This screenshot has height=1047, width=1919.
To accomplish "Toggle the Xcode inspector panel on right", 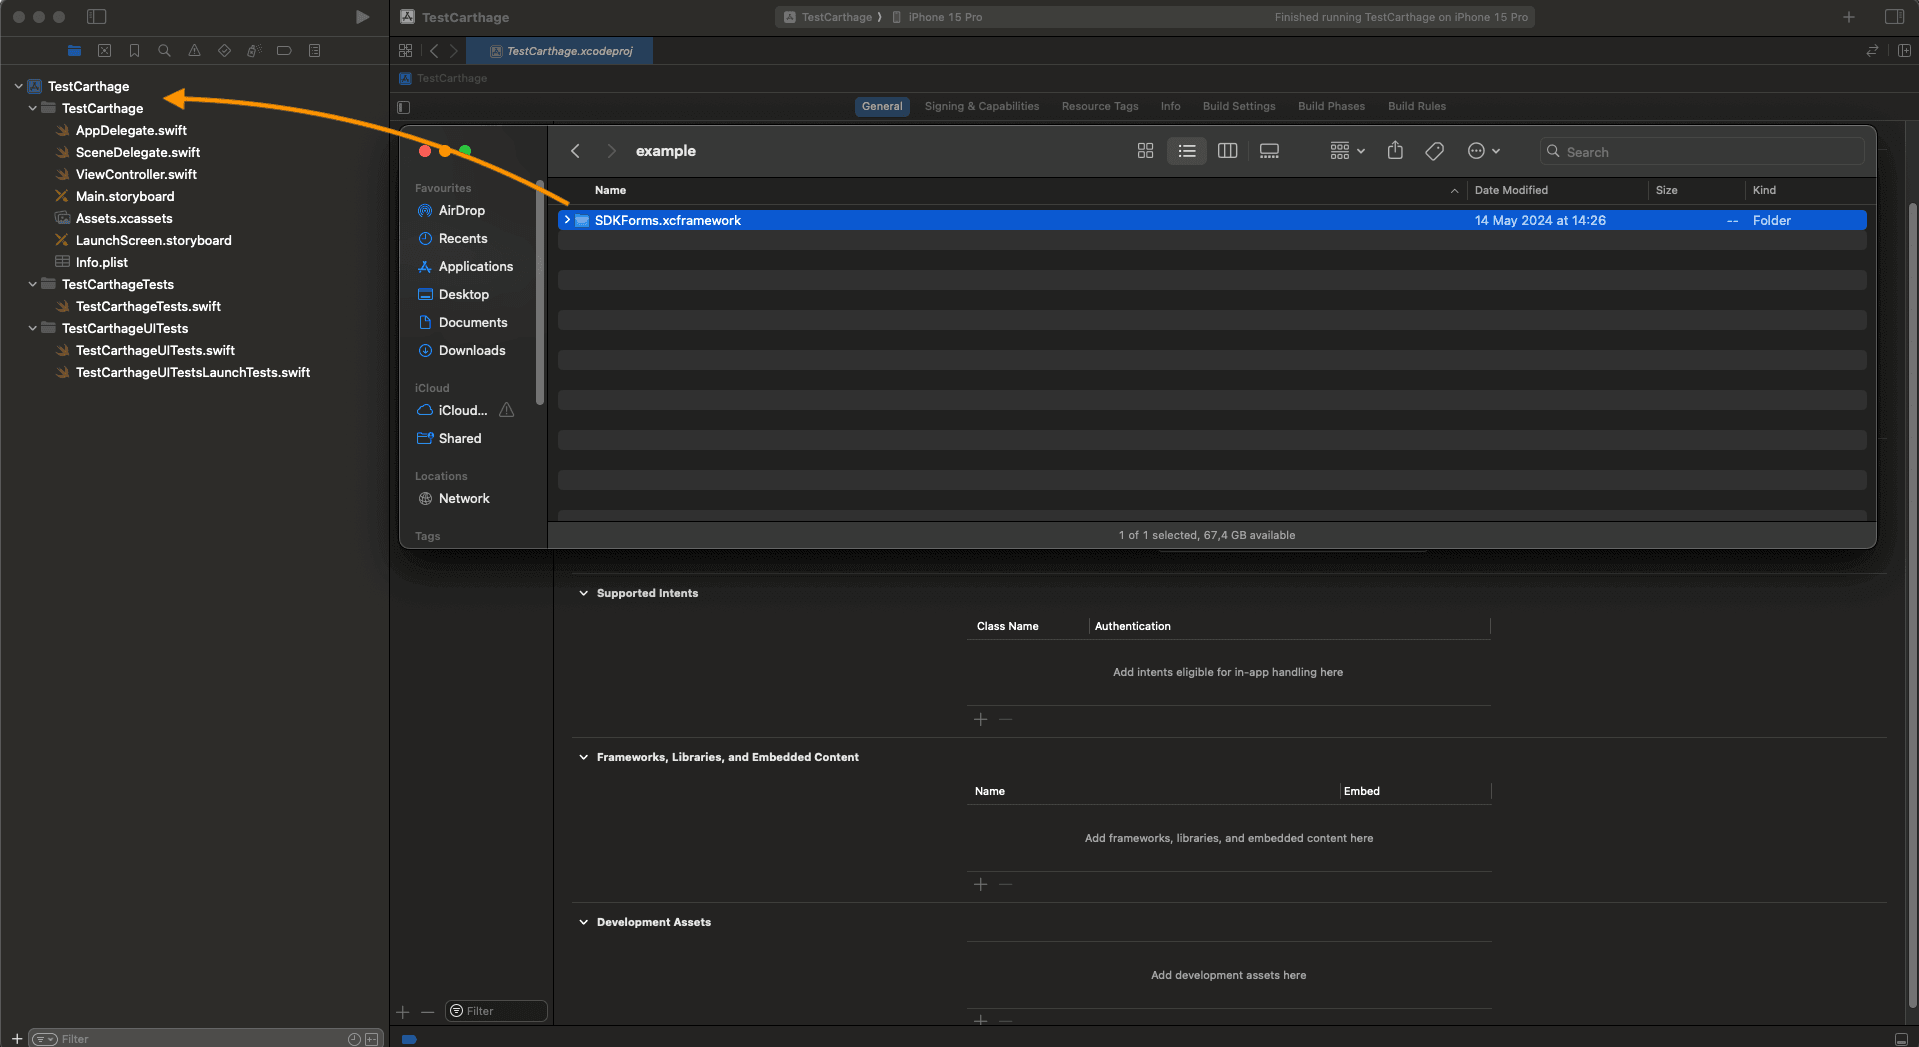I will 1894,17.
